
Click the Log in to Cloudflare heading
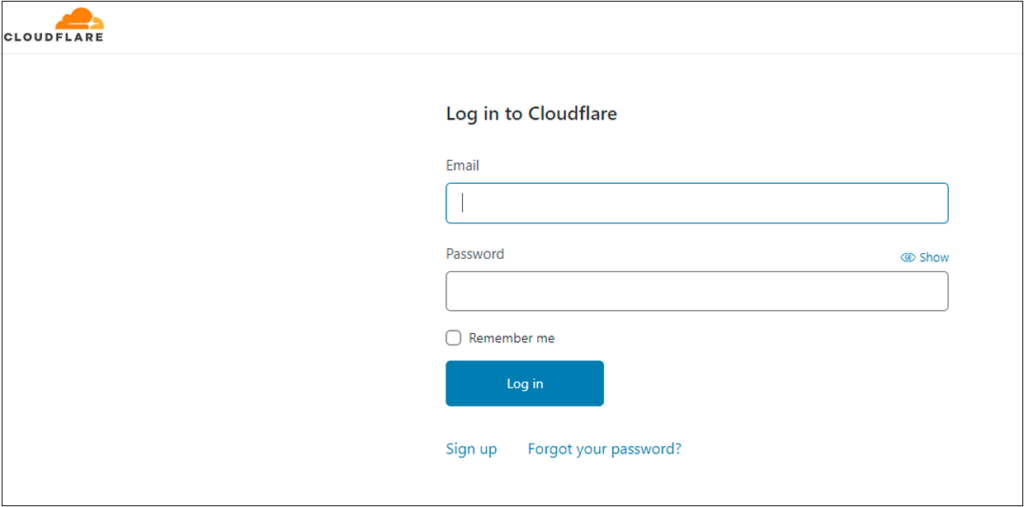[x=531, y=113]
